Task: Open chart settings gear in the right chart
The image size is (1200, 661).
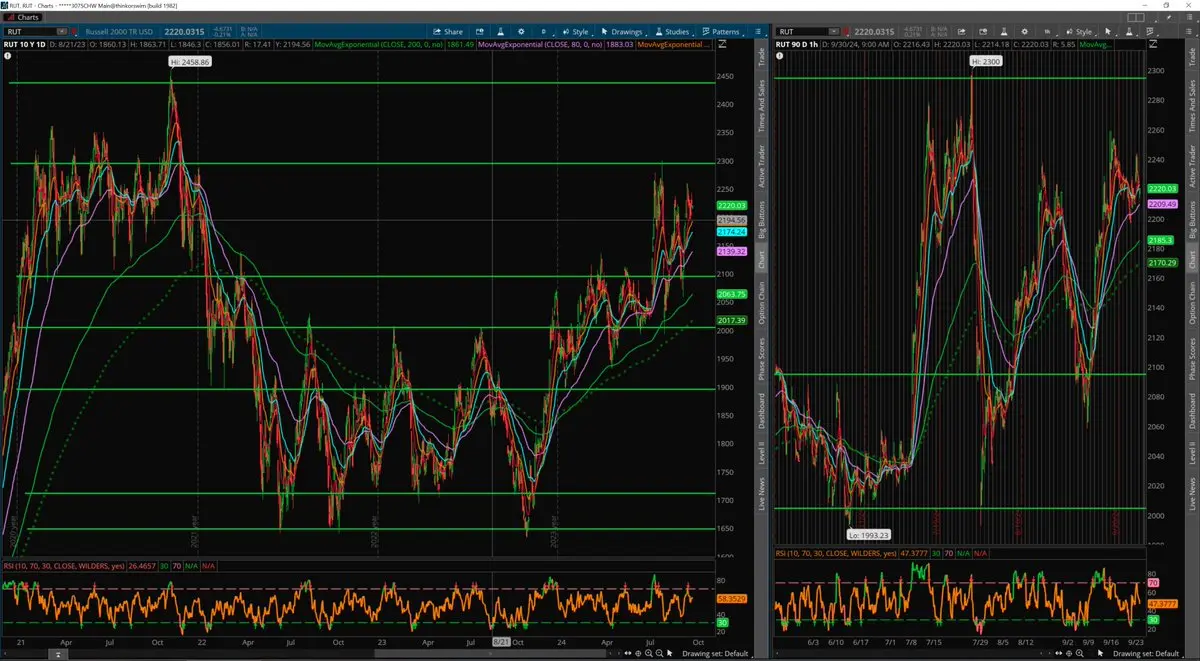Action: click(1024, 32)
